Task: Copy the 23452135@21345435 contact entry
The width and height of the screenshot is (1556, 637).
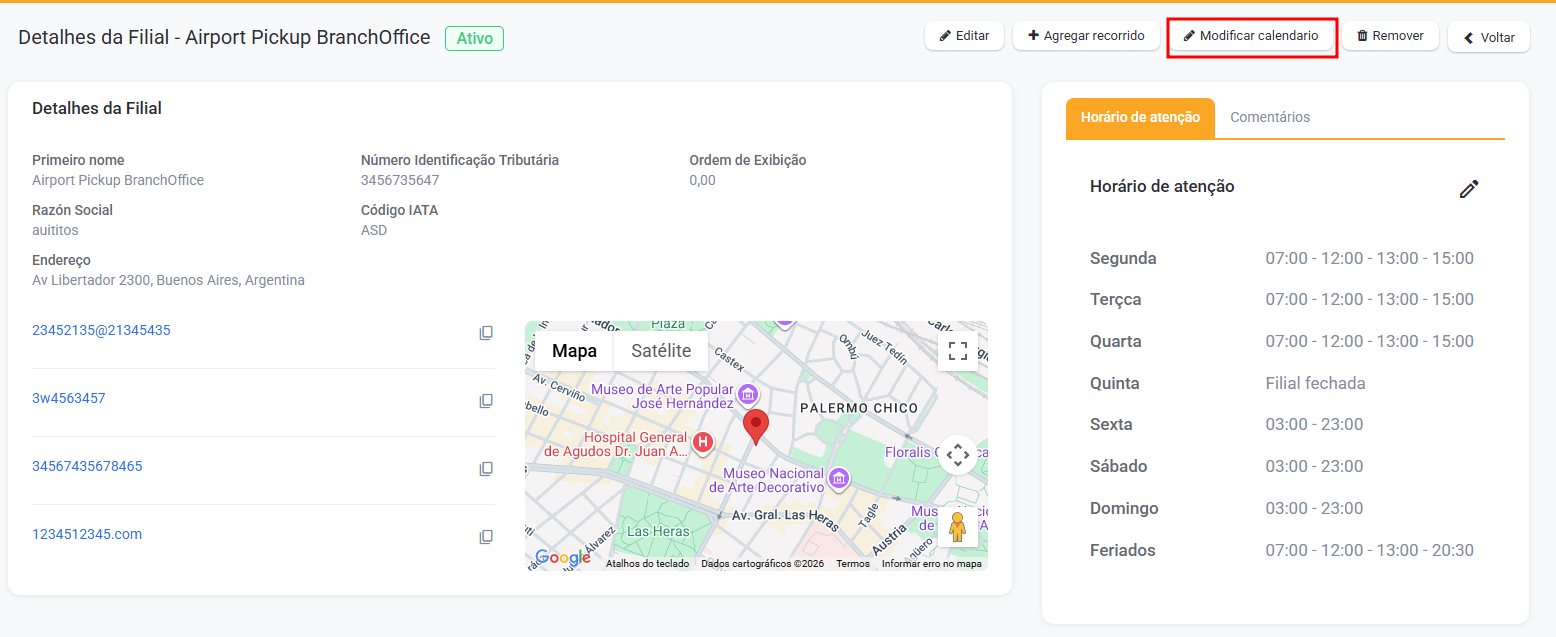Action: pyautogui.click(x=486, y=333)
